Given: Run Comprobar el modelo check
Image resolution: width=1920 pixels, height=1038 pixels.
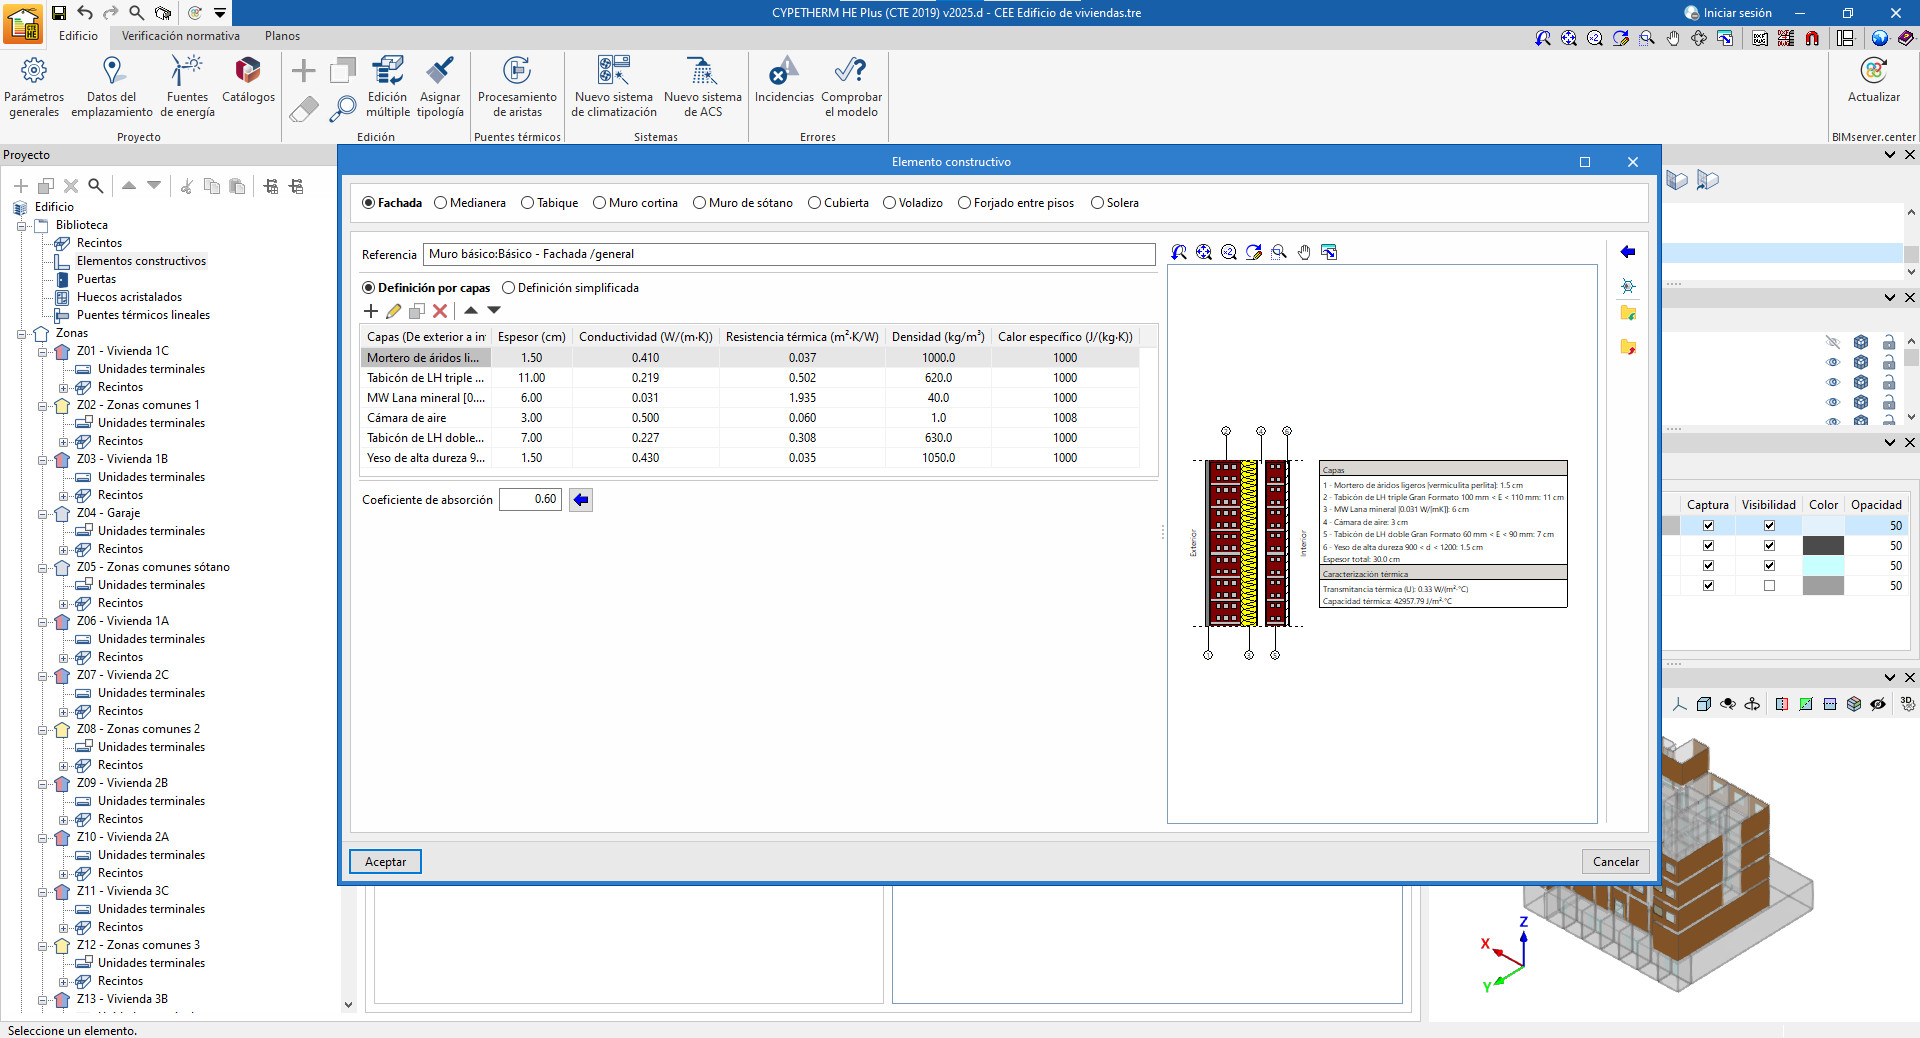Looking at the screenshot, I should [x=851, y=87].
